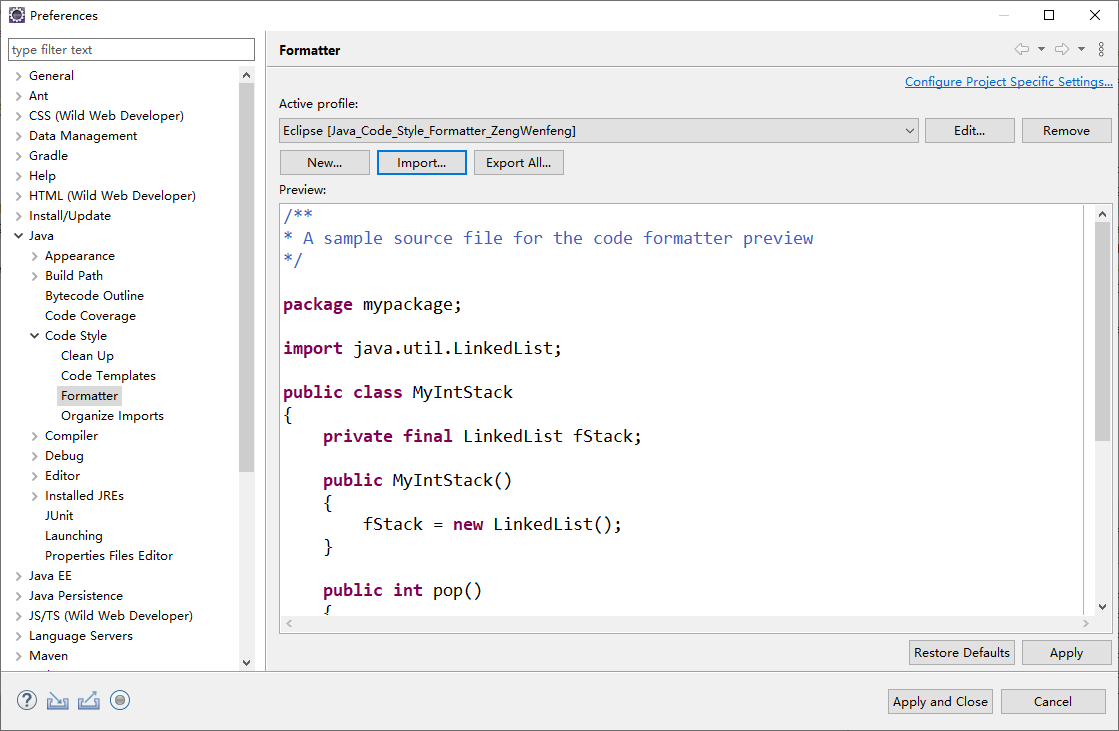Open Configure Project Specific Settings link
The width and height of the screenshot is (1119, 731).
coord(1008,81)
